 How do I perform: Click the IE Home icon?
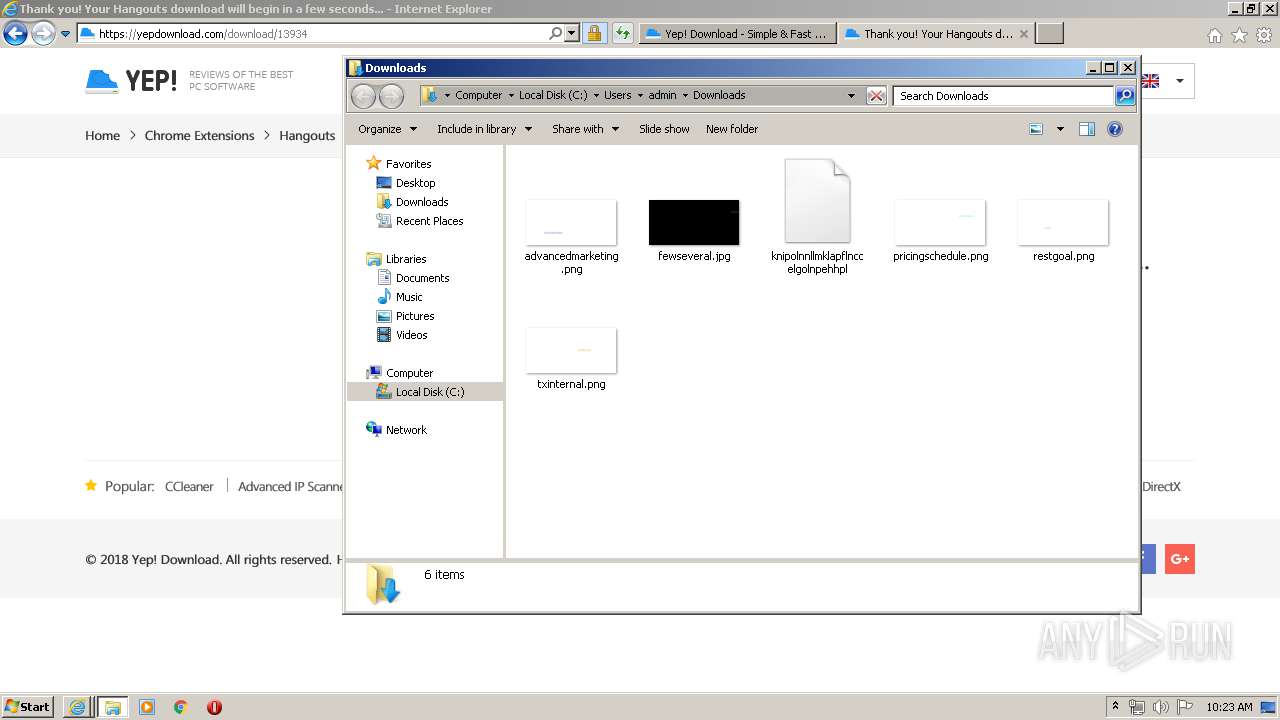click(1214, 35)
